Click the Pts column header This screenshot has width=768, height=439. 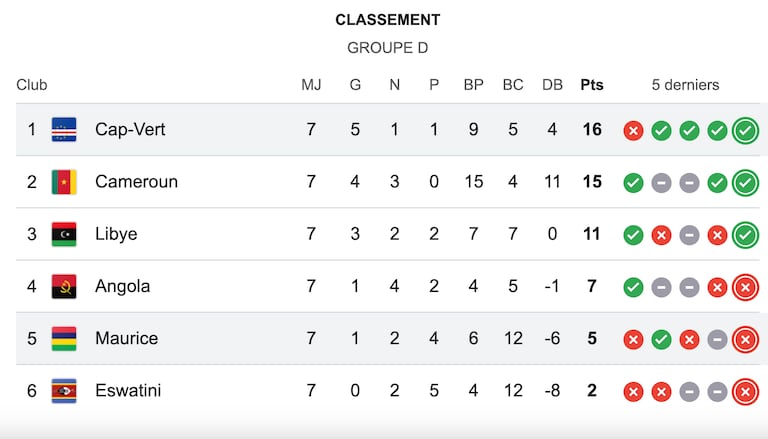pyautogui.click(x=592, y=85)
